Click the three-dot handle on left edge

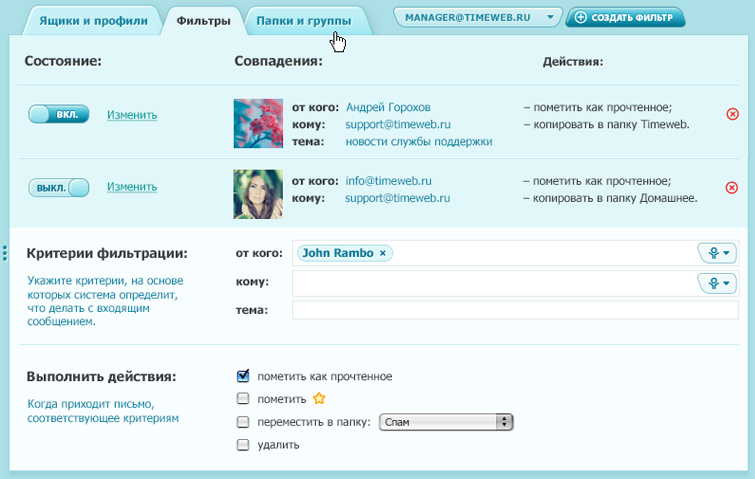click(5, 253)
